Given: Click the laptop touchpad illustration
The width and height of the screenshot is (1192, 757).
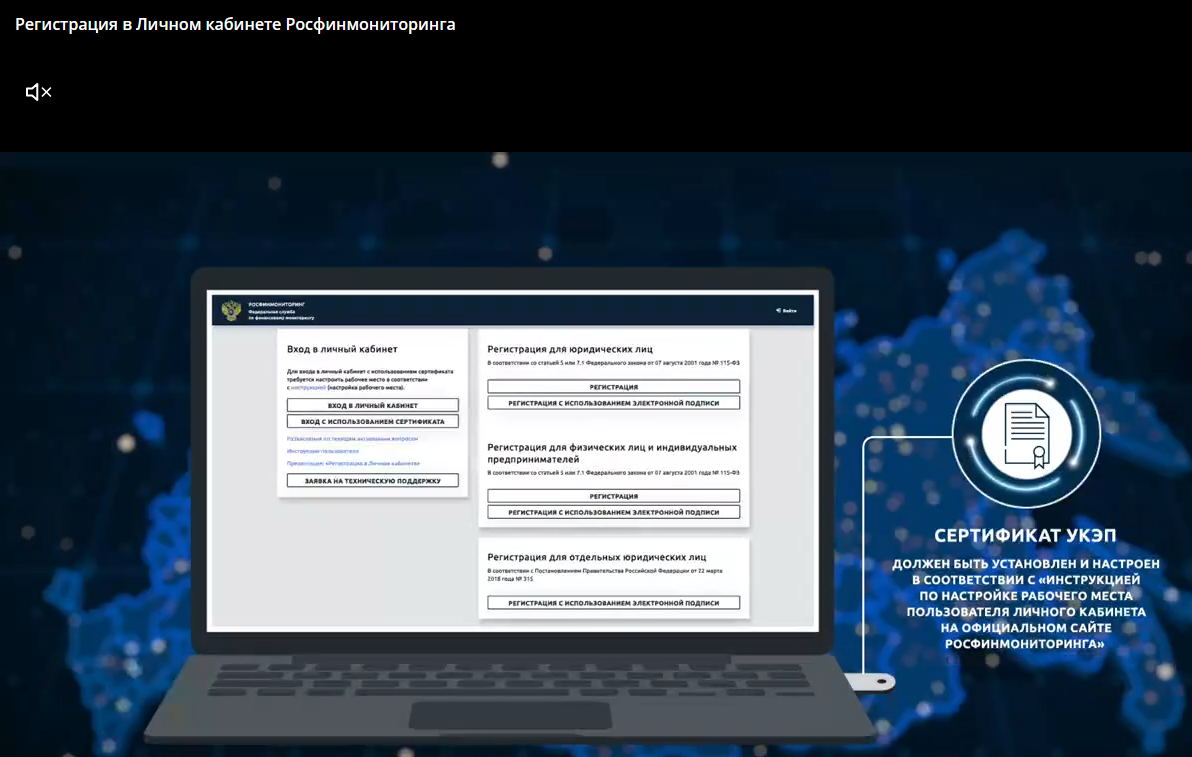Looking at the screenshot, I should 510,715.
